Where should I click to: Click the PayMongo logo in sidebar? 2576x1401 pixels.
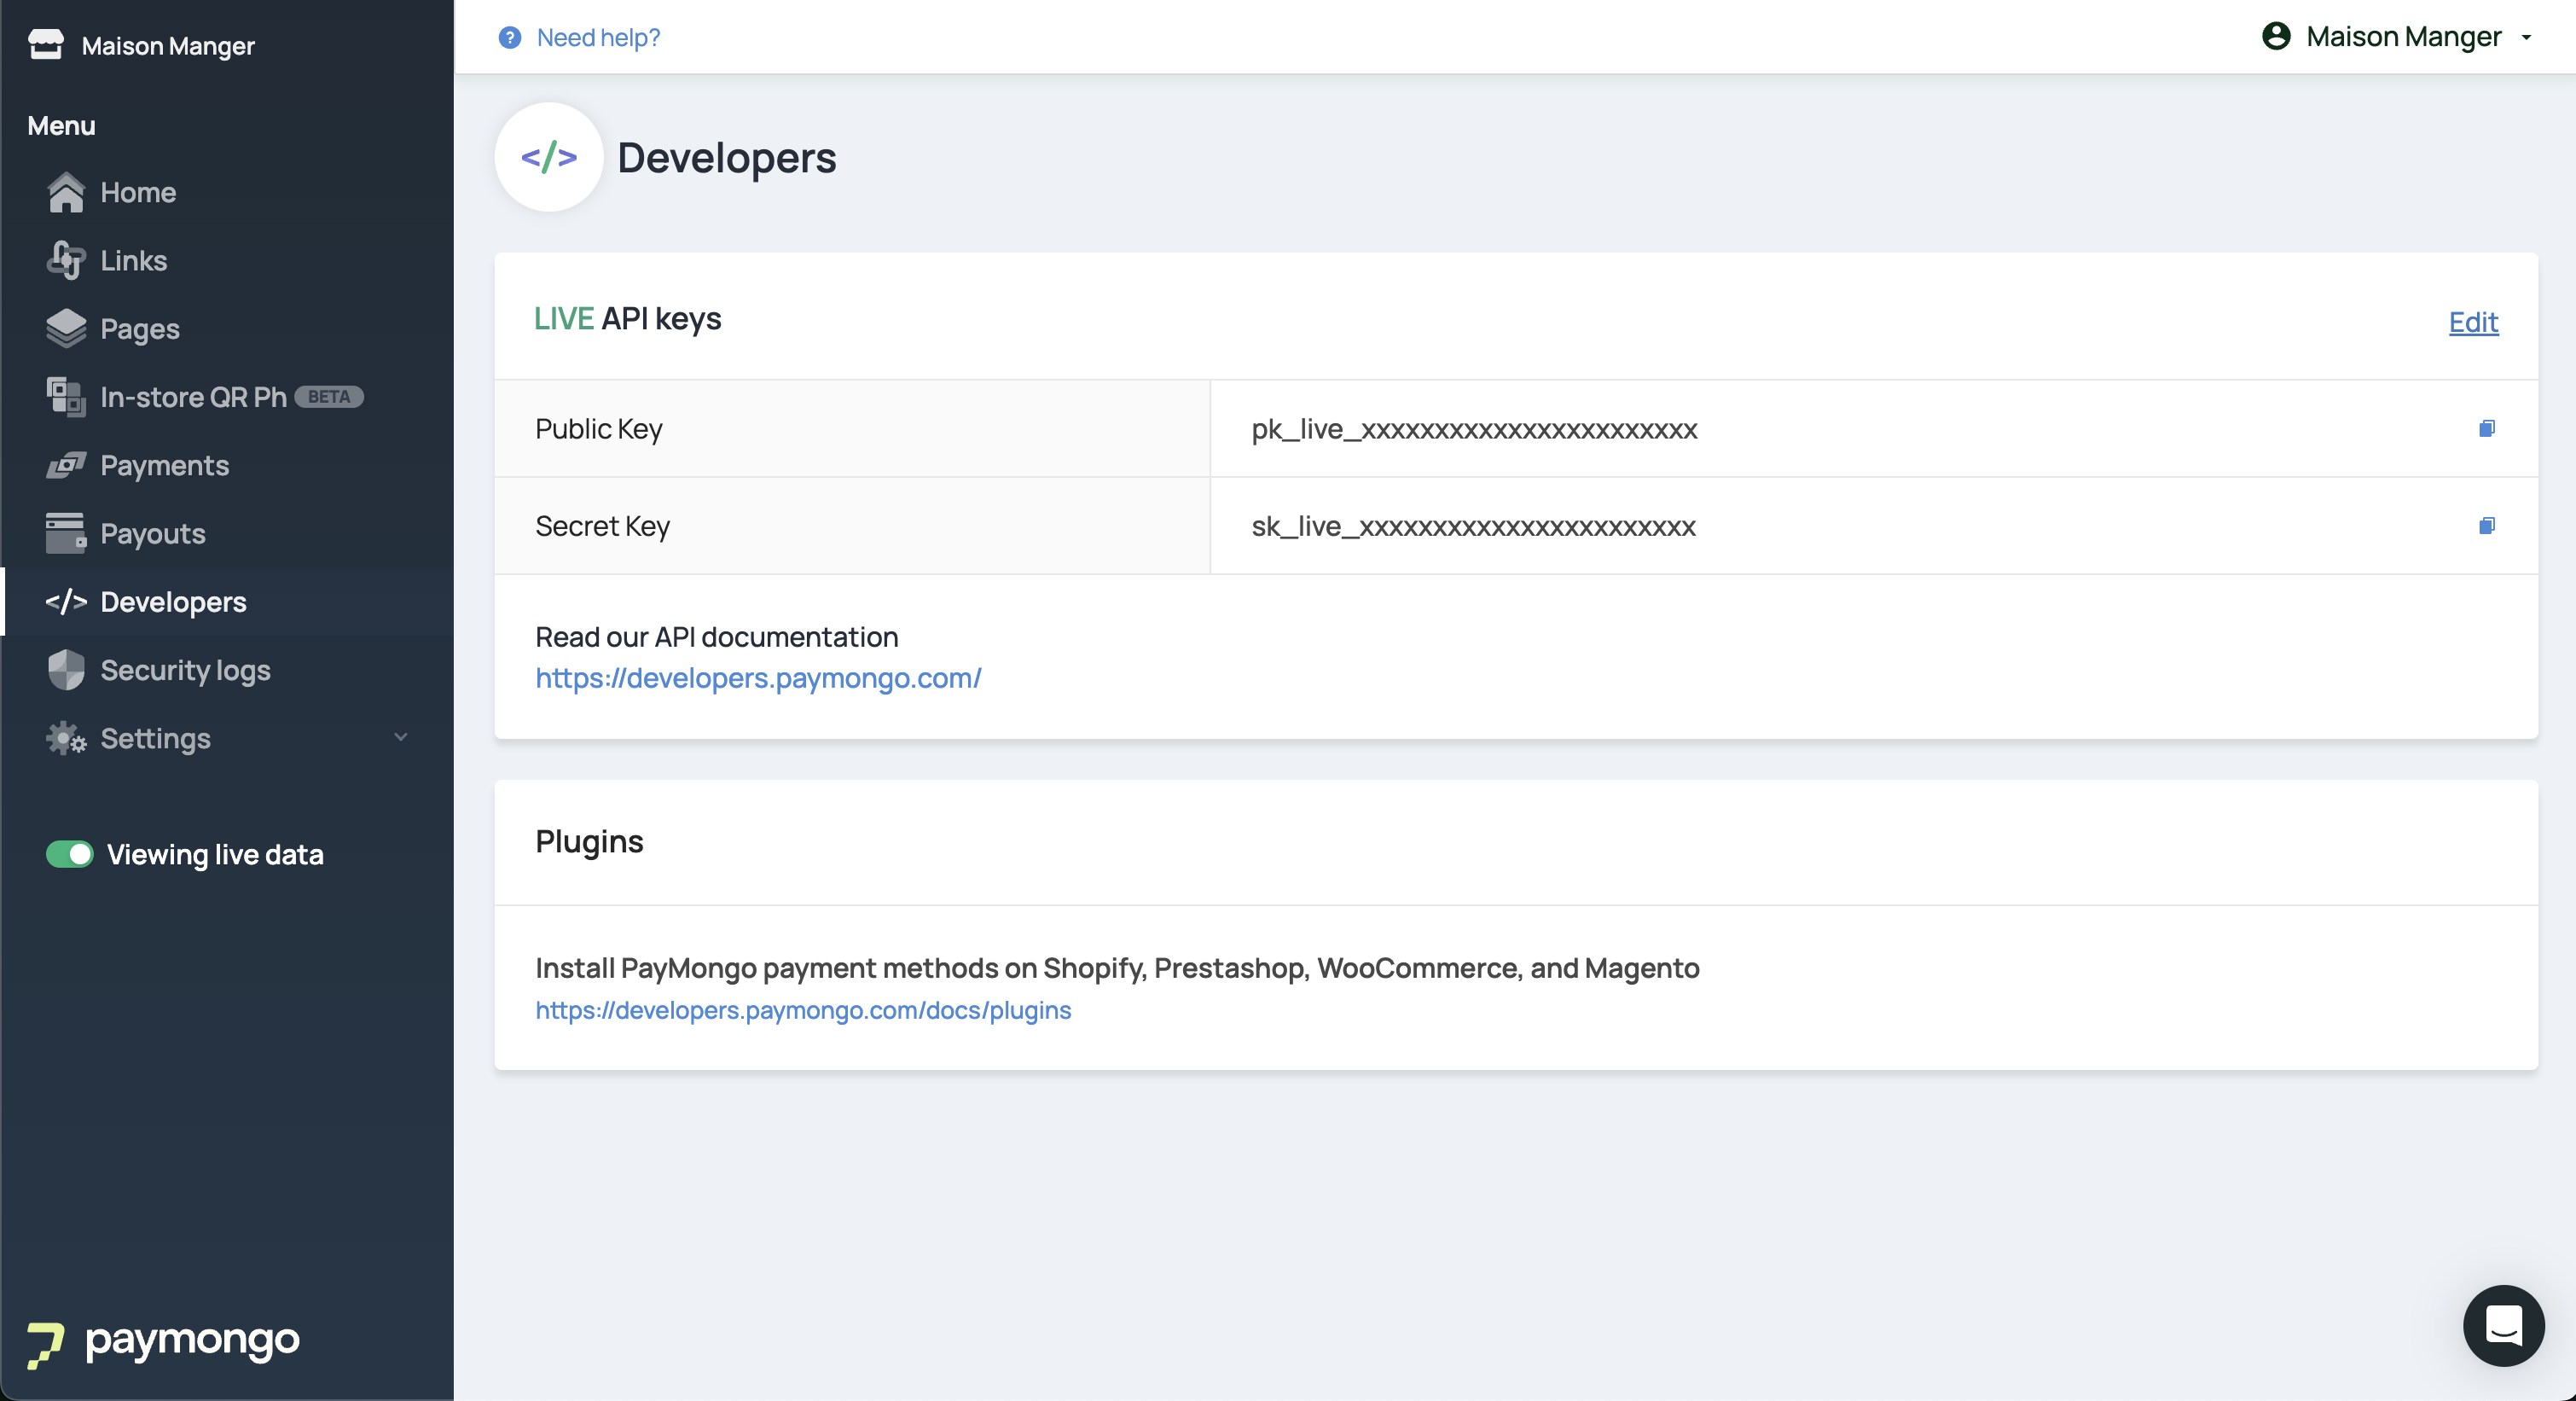click(x=163, y=1343)
